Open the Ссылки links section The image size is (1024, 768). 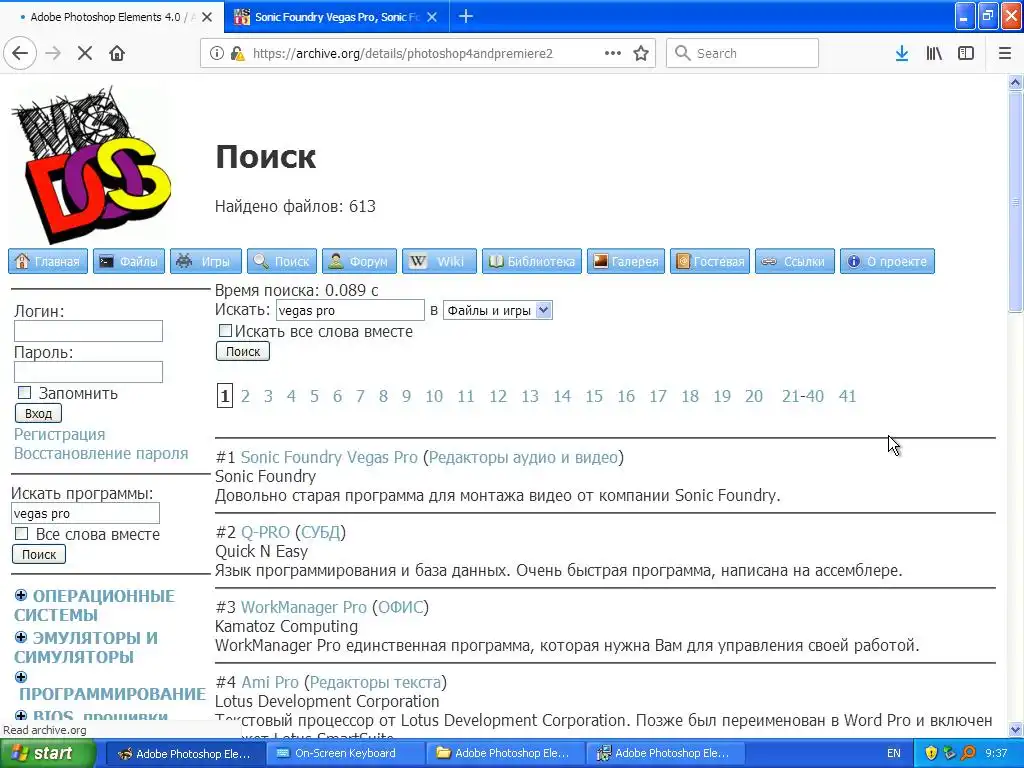tap(795, 261)
